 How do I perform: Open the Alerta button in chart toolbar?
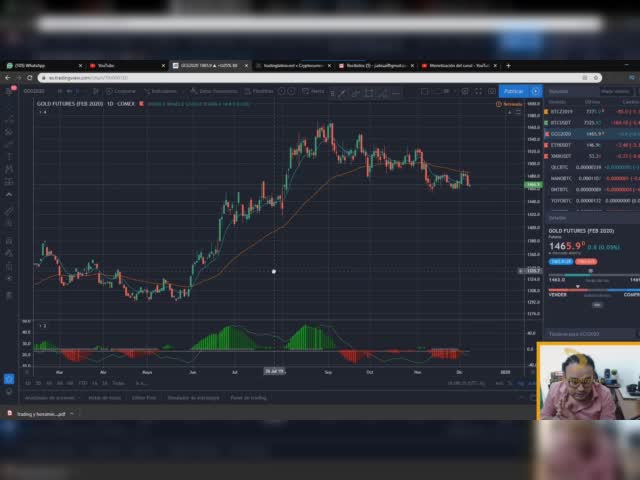pyautogui.click(x=313, y=91)
